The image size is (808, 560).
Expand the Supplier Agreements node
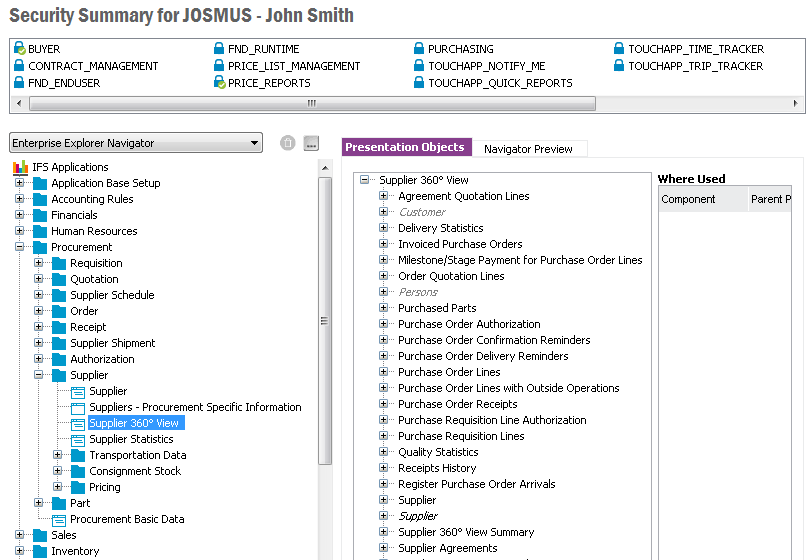coord(383,548)
